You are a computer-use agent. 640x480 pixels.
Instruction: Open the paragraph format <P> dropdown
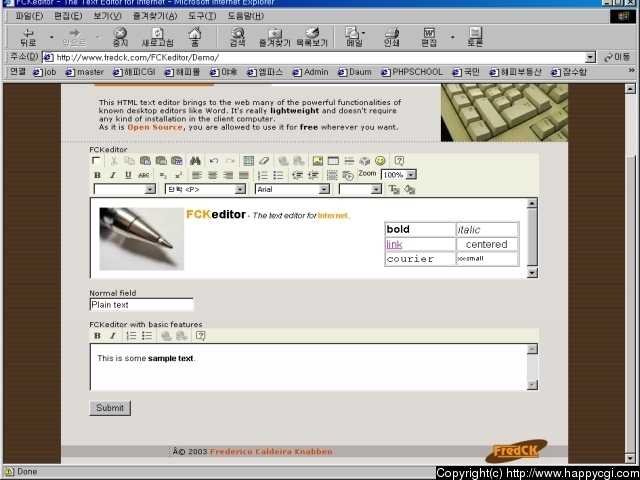[240, 189]
